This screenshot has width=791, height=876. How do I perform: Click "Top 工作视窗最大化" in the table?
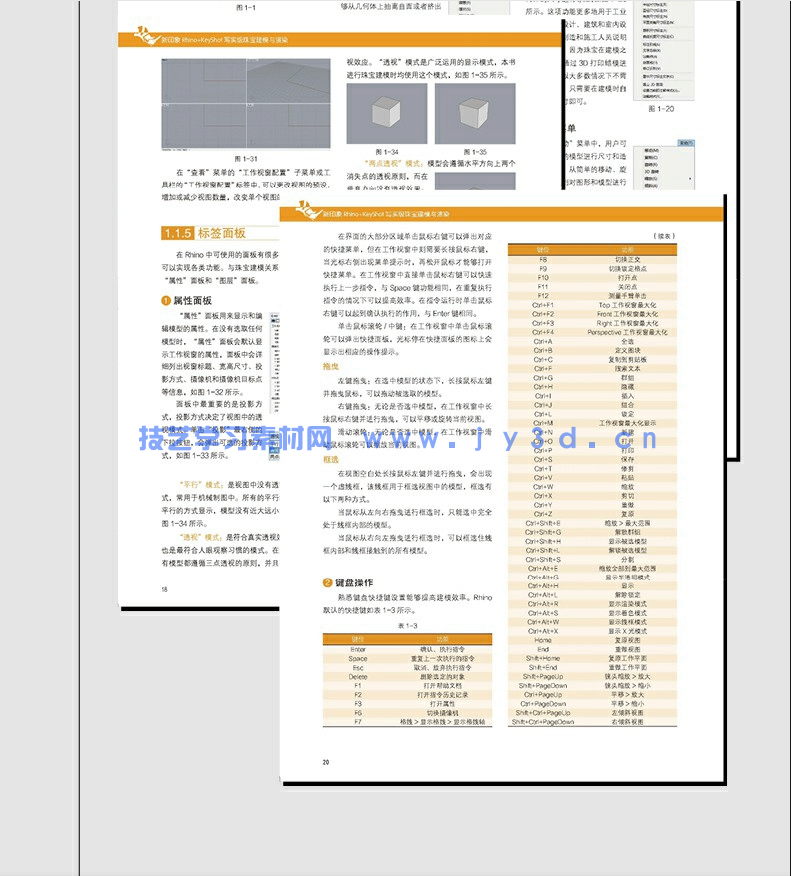click(x=627, y=305)
